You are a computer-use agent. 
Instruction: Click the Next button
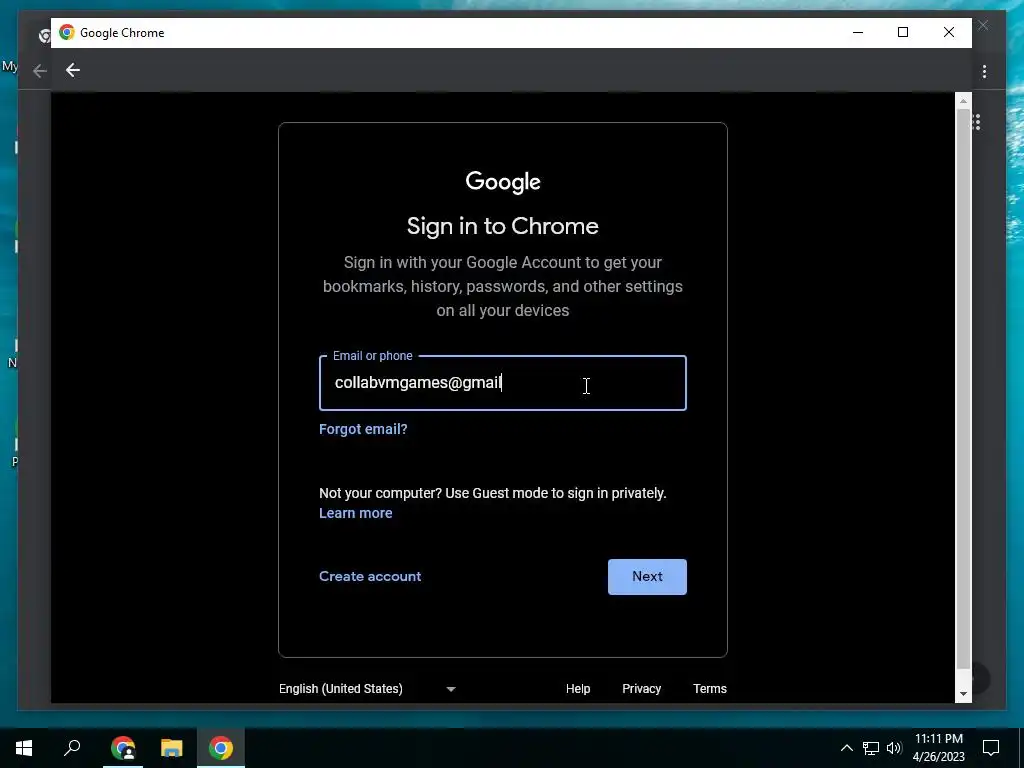pyautogui.click(x=647, y=577)
